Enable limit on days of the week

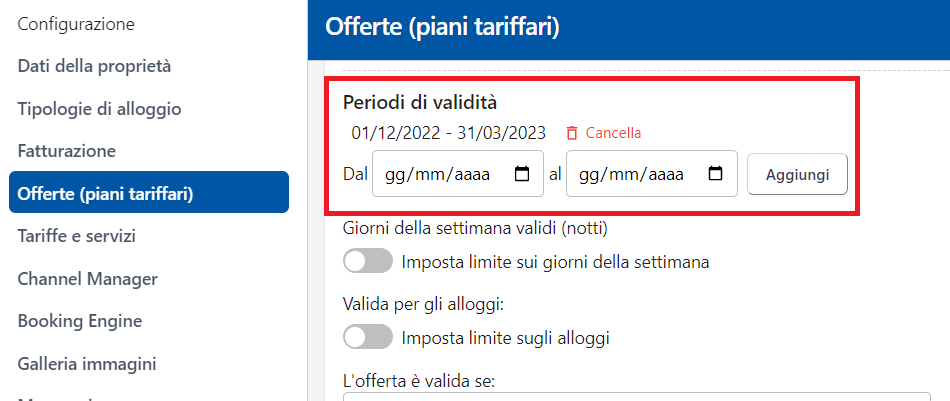click(x=367, y=262)
